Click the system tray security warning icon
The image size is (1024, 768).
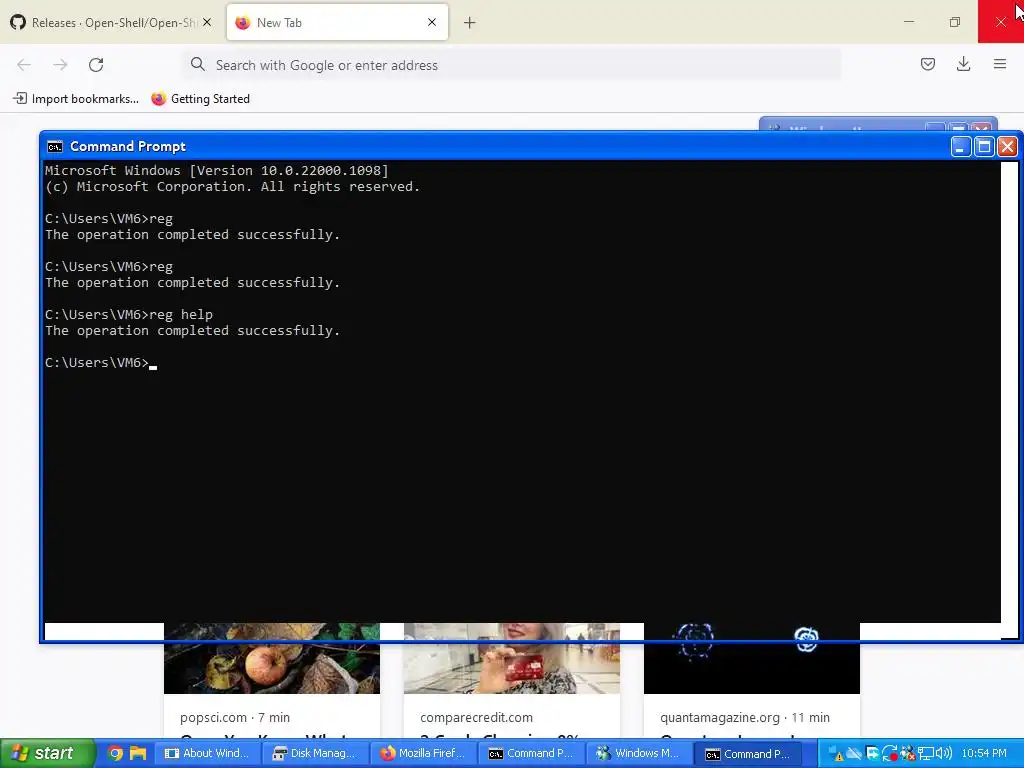[x=837, y=754]
